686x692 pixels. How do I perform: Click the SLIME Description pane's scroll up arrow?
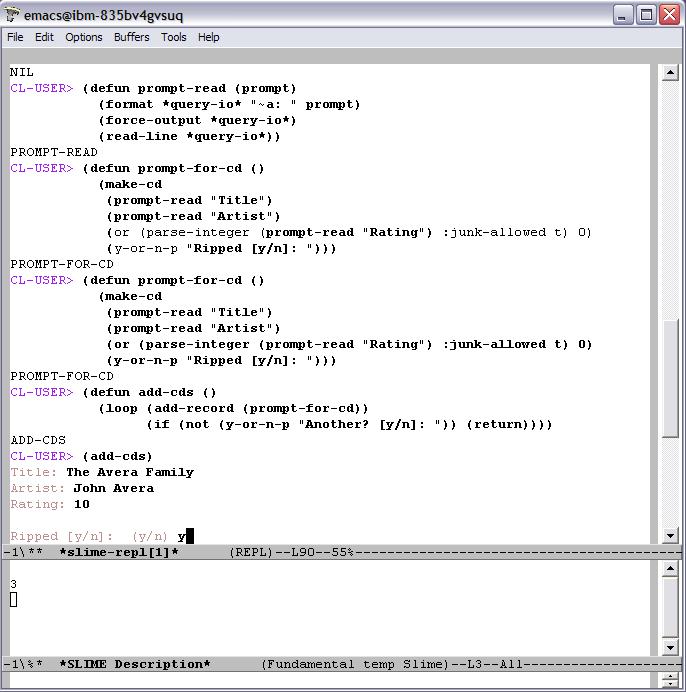tap(671, 569)
